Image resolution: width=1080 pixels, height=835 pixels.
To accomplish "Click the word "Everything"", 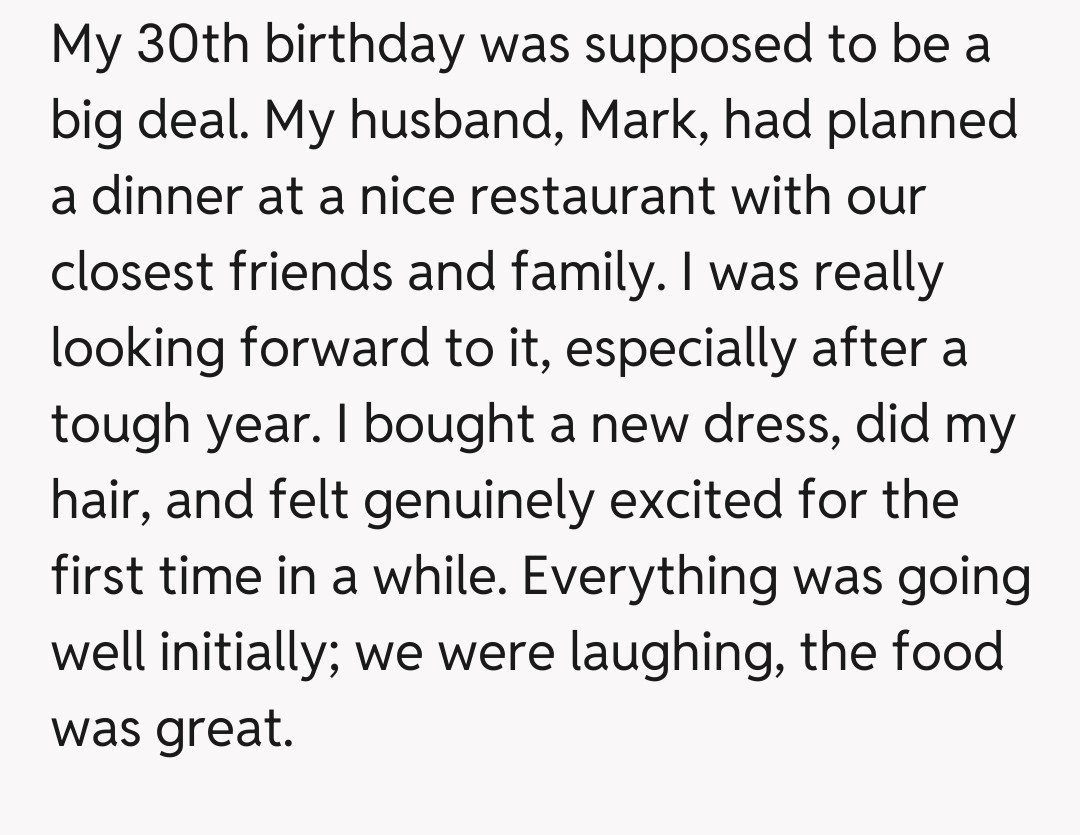I will point(638,578).
